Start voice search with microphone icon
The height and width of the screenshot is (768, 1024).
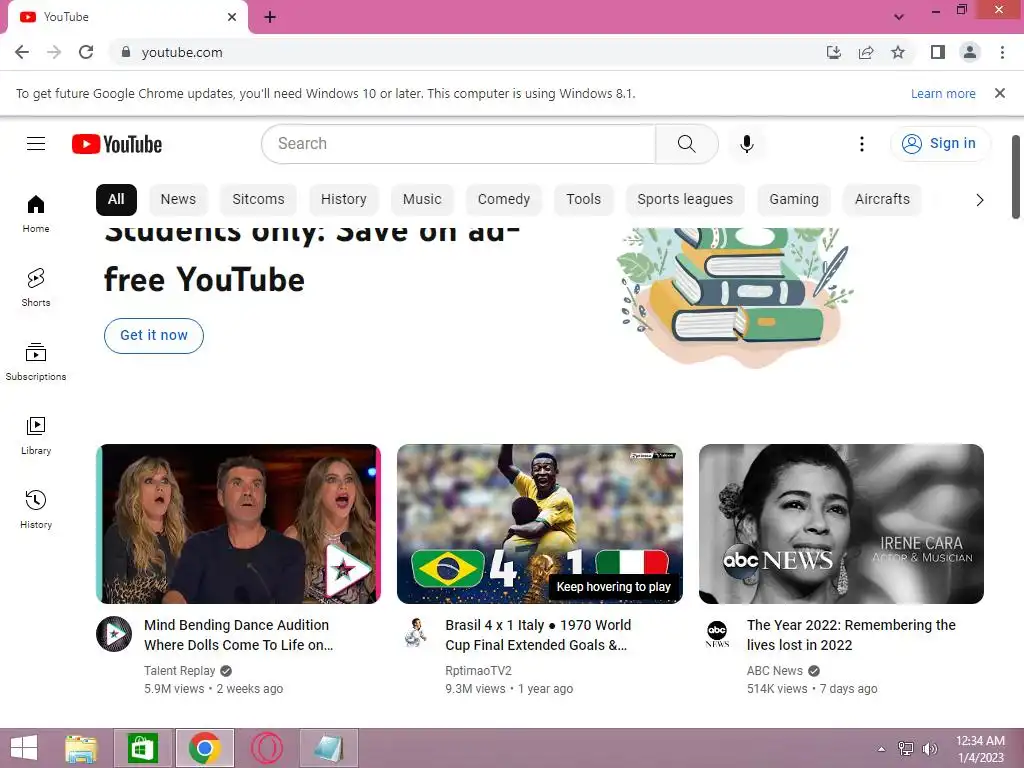746,144
